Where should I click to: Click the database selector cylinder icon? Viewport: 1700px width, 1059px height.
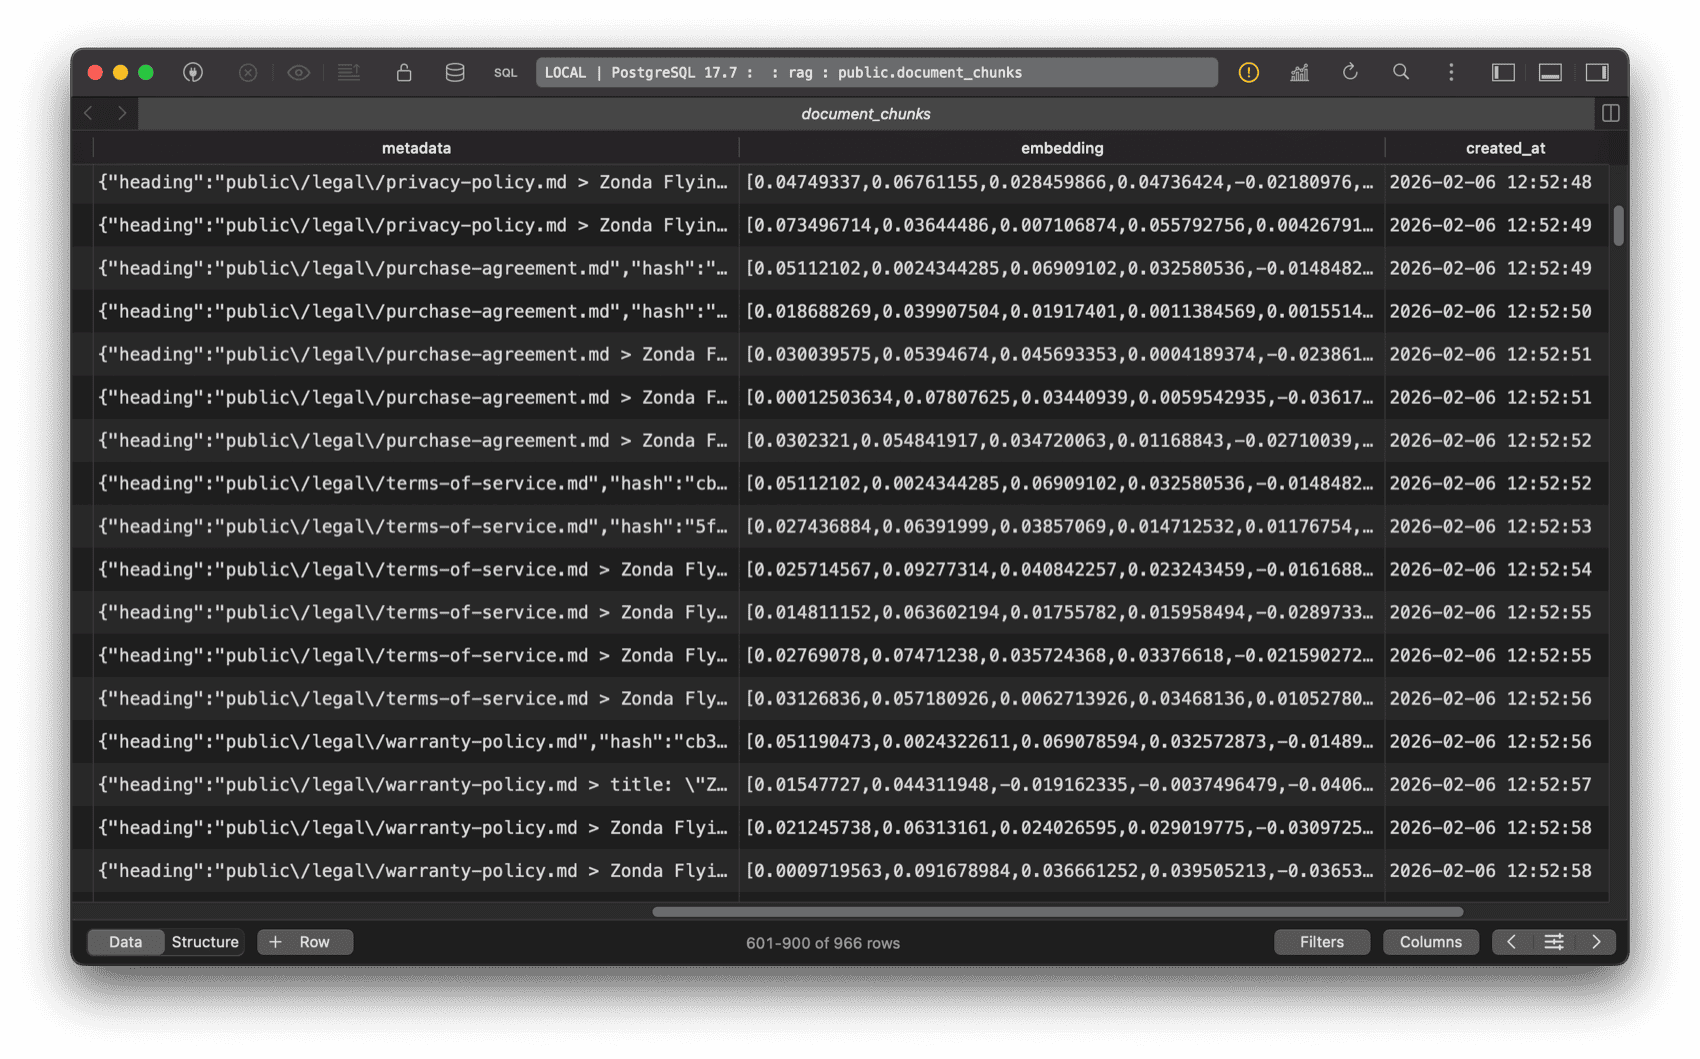point(454,72)
